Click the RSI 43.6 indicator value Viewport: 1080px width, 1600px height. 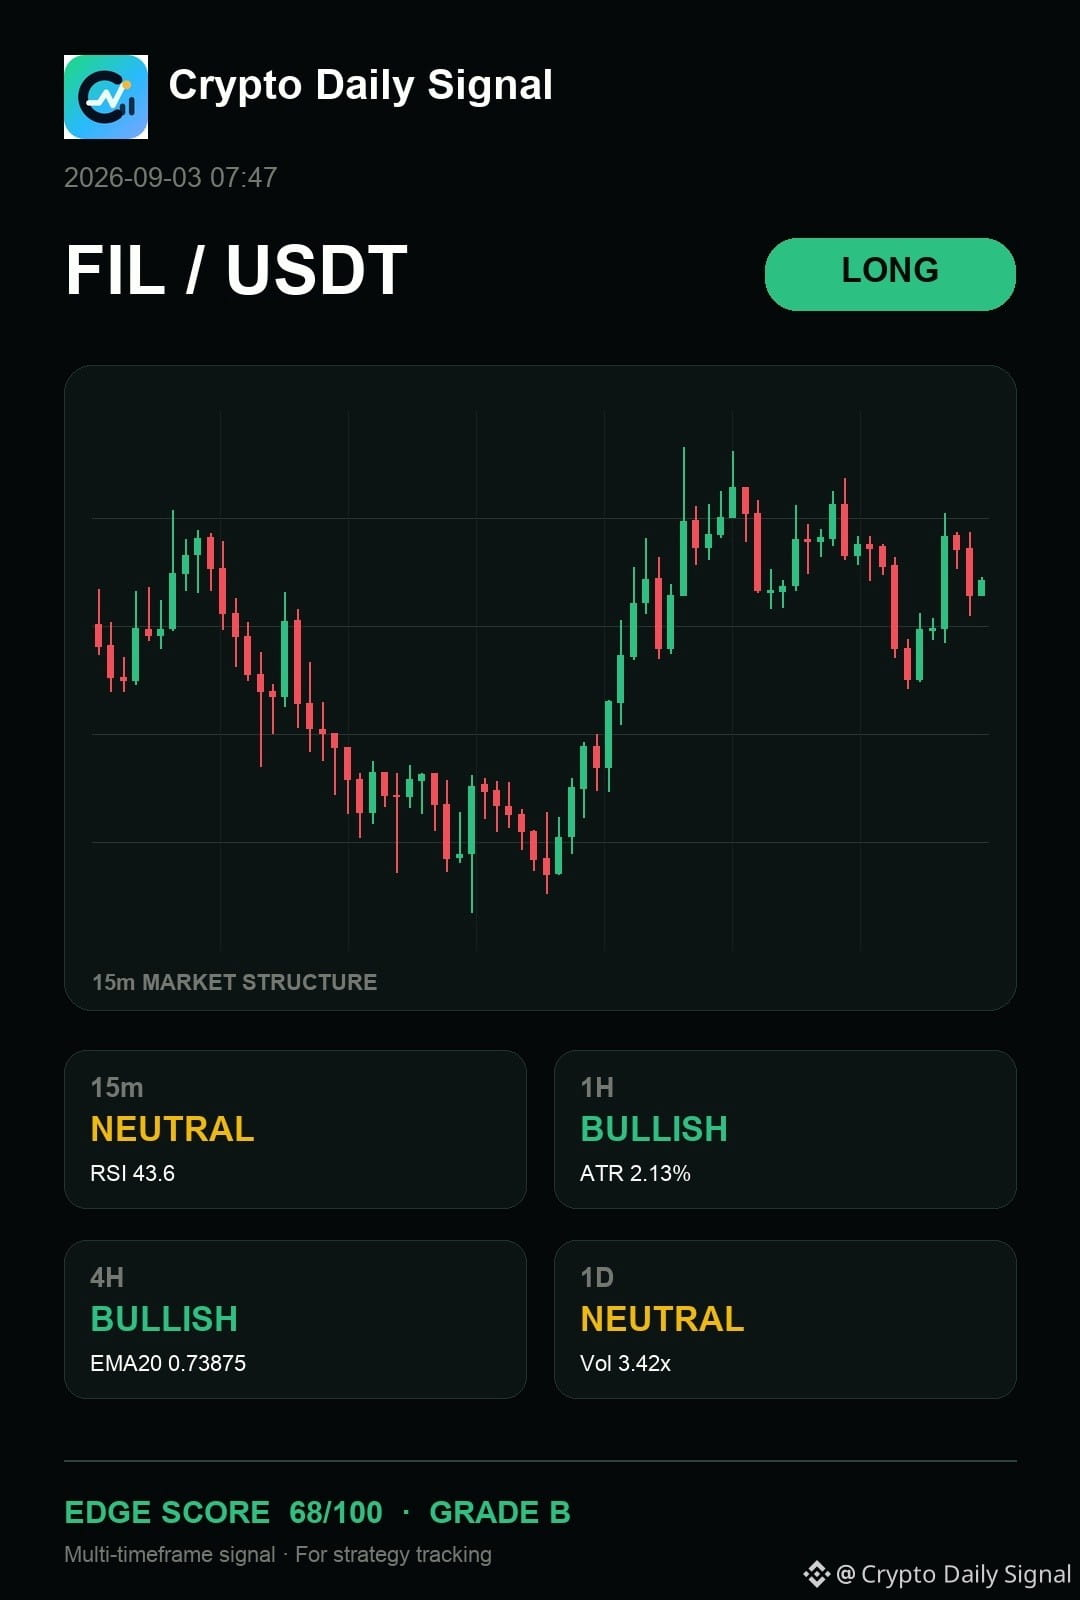pyautogui.click(x=133, y=1173)
